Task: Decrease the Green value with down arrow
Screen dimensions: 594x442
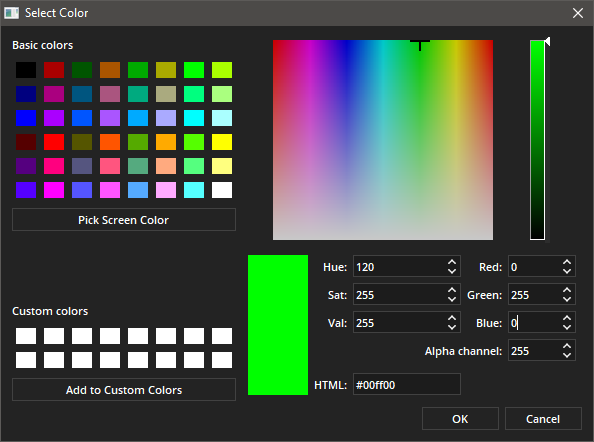Action: 567,299
